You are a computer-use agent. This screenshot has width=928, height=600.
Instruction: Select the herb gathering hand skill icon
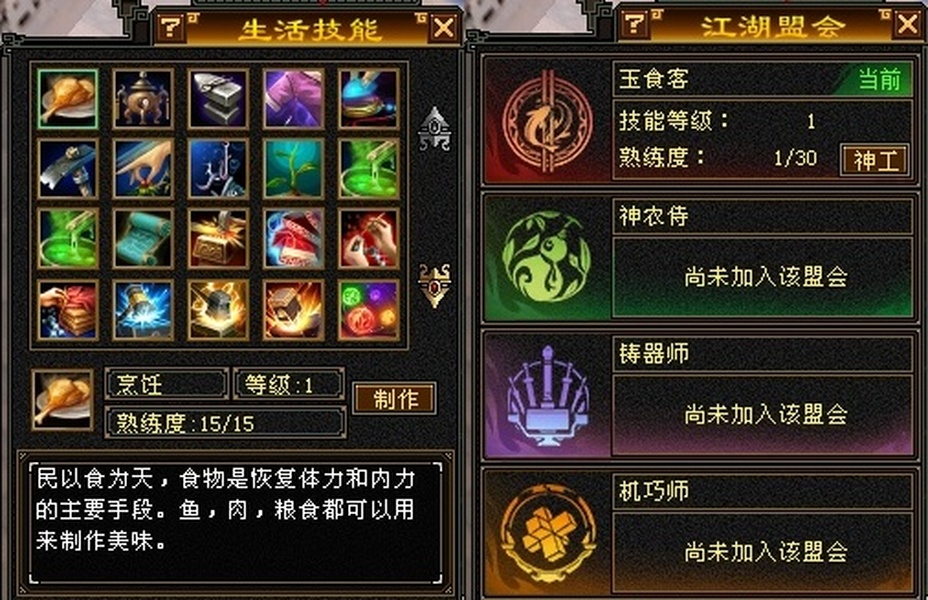pos(143,169)
